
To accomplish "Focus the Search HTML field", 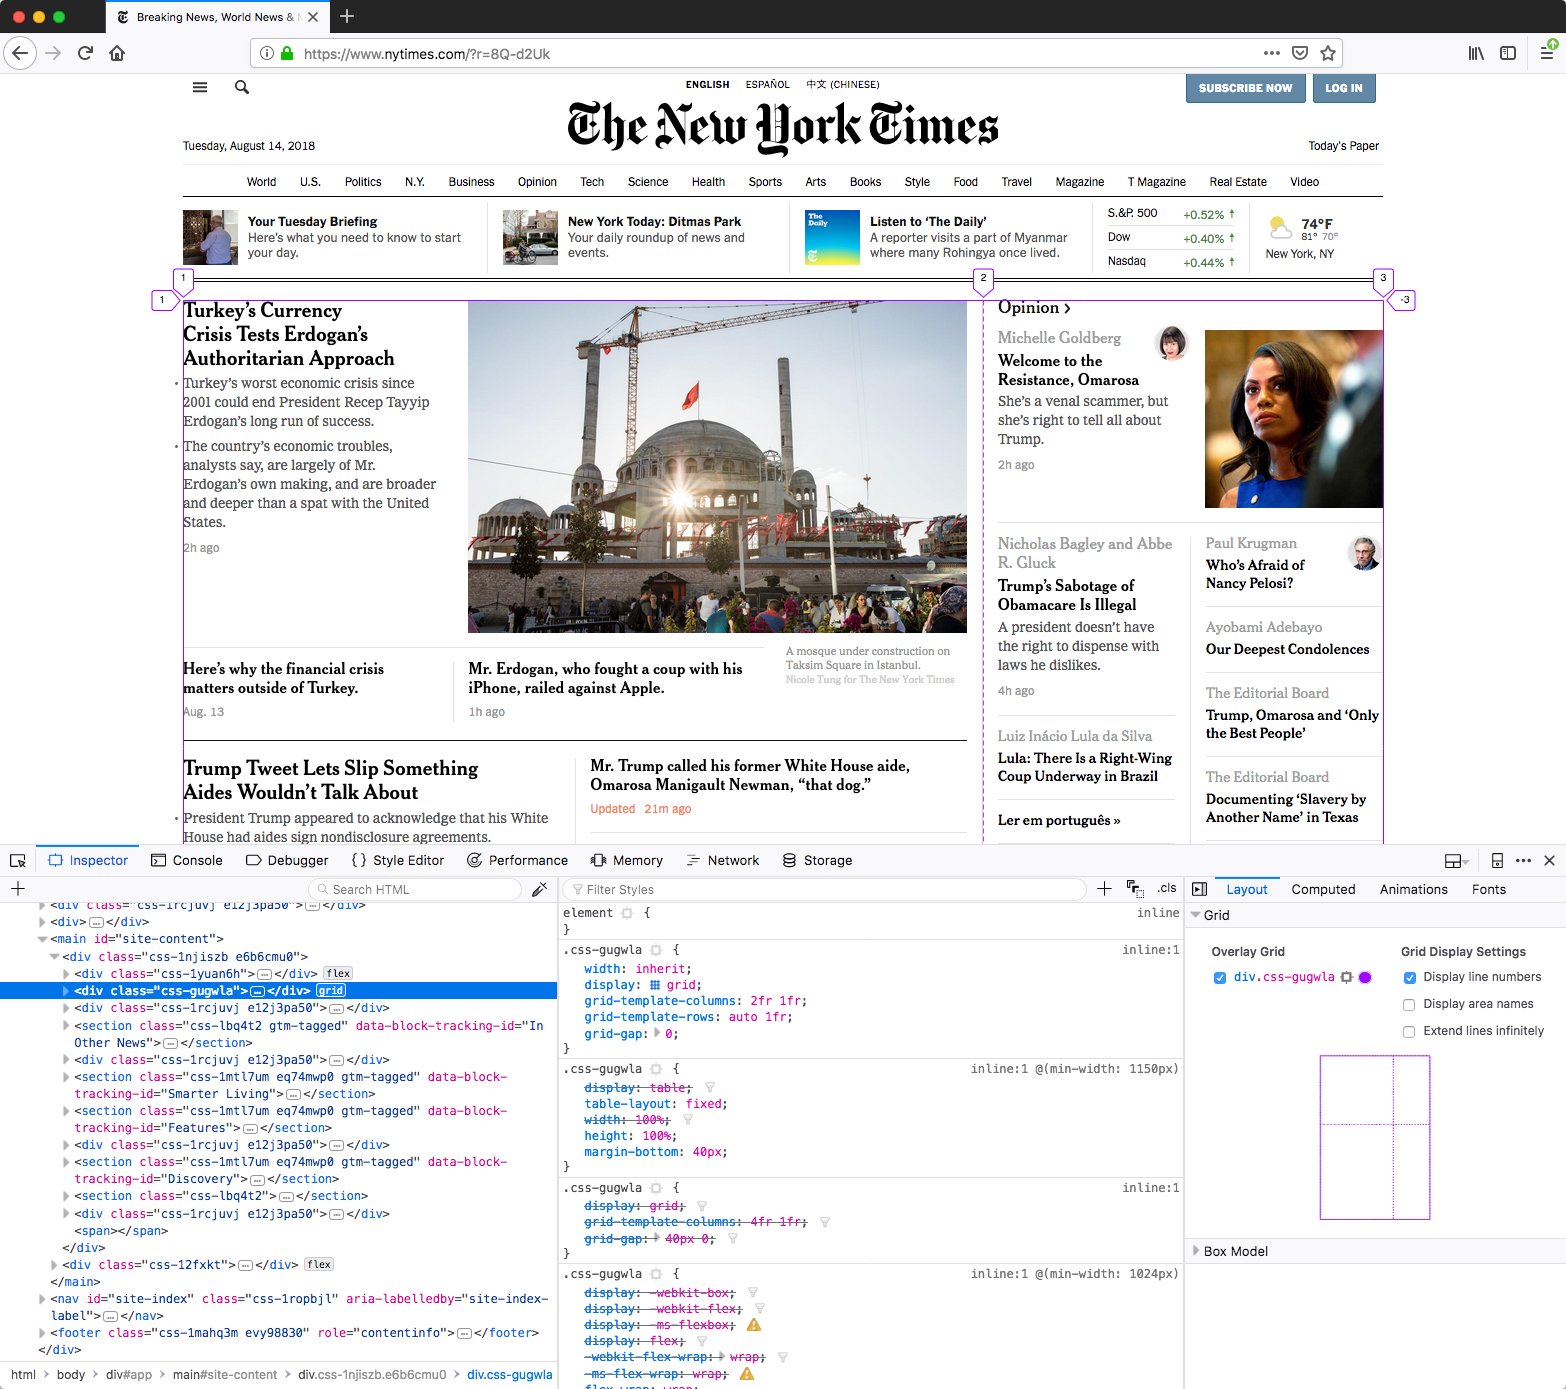I will (415, 889).
